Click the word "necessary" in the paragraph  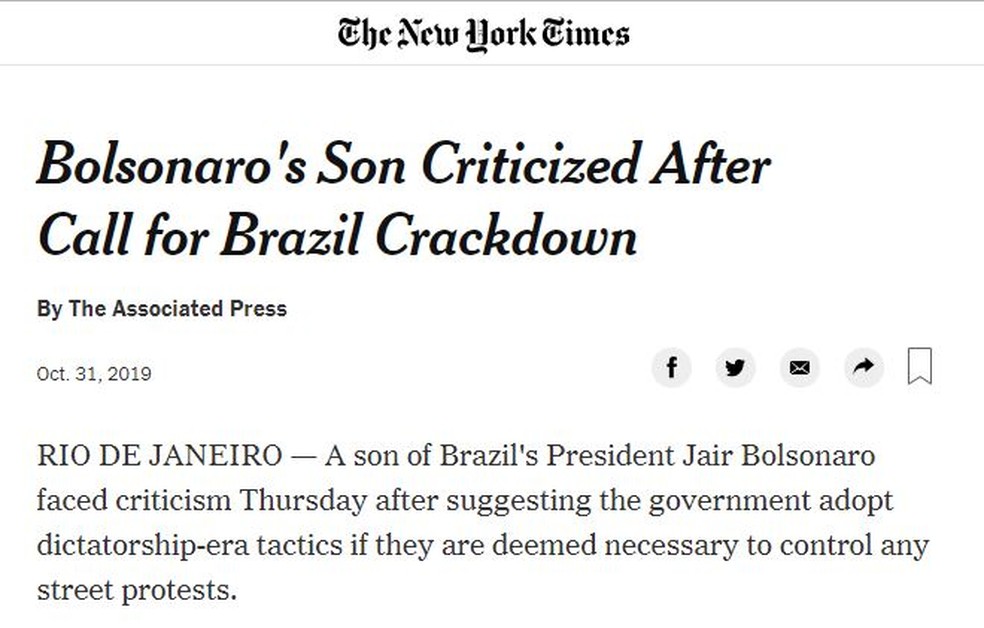click(x=671, y=546)
